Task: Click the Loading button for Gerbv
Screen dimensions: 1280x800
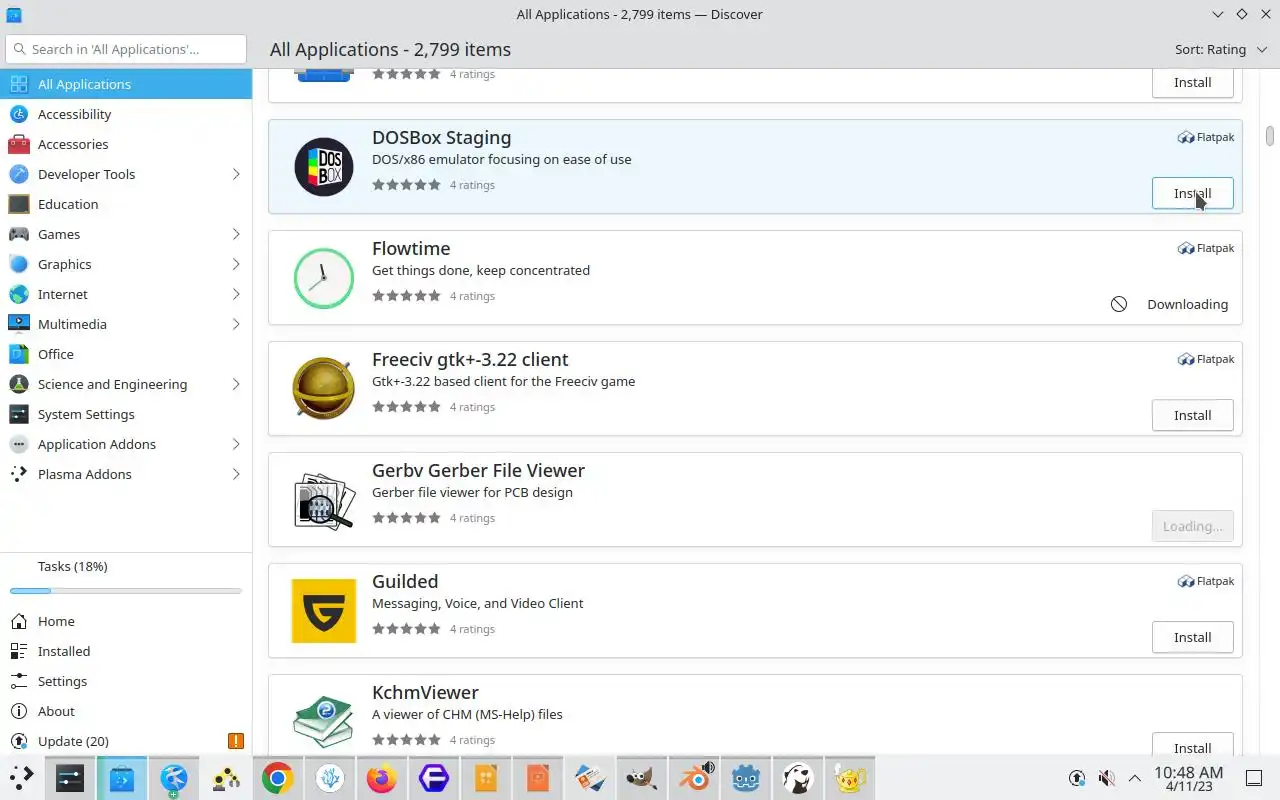Action: point(1192,526)
